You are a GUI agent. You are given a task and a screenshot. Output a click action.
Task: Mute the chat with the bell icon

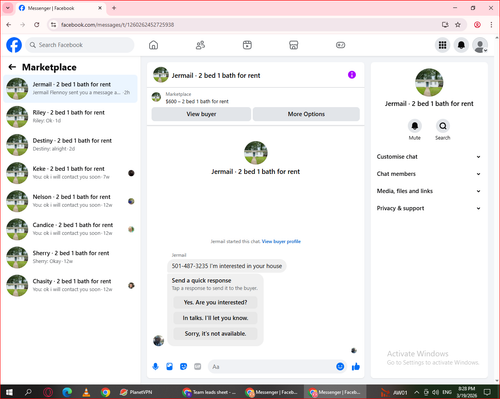click(415, 126)
